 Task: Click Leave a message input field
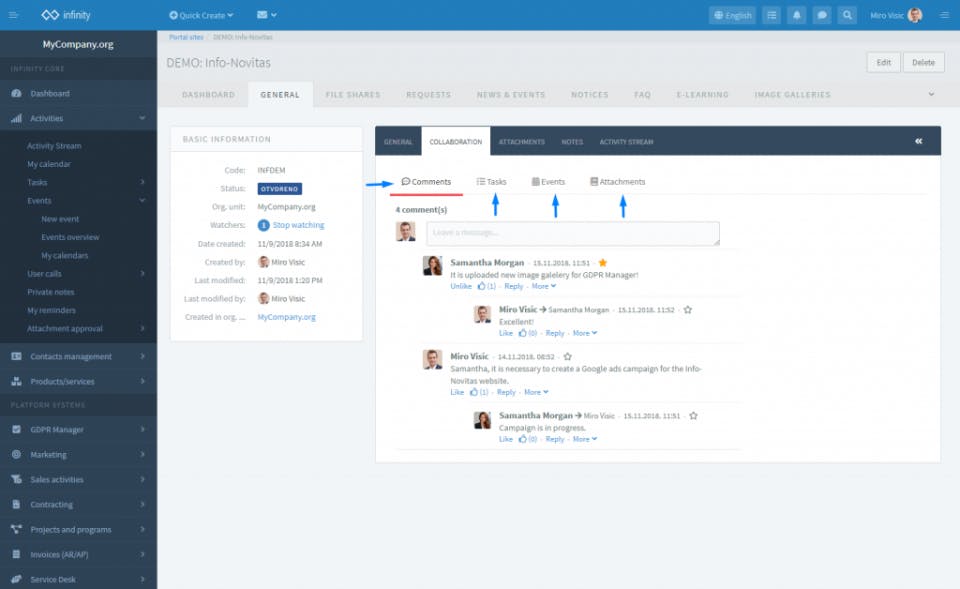(573, 233)
